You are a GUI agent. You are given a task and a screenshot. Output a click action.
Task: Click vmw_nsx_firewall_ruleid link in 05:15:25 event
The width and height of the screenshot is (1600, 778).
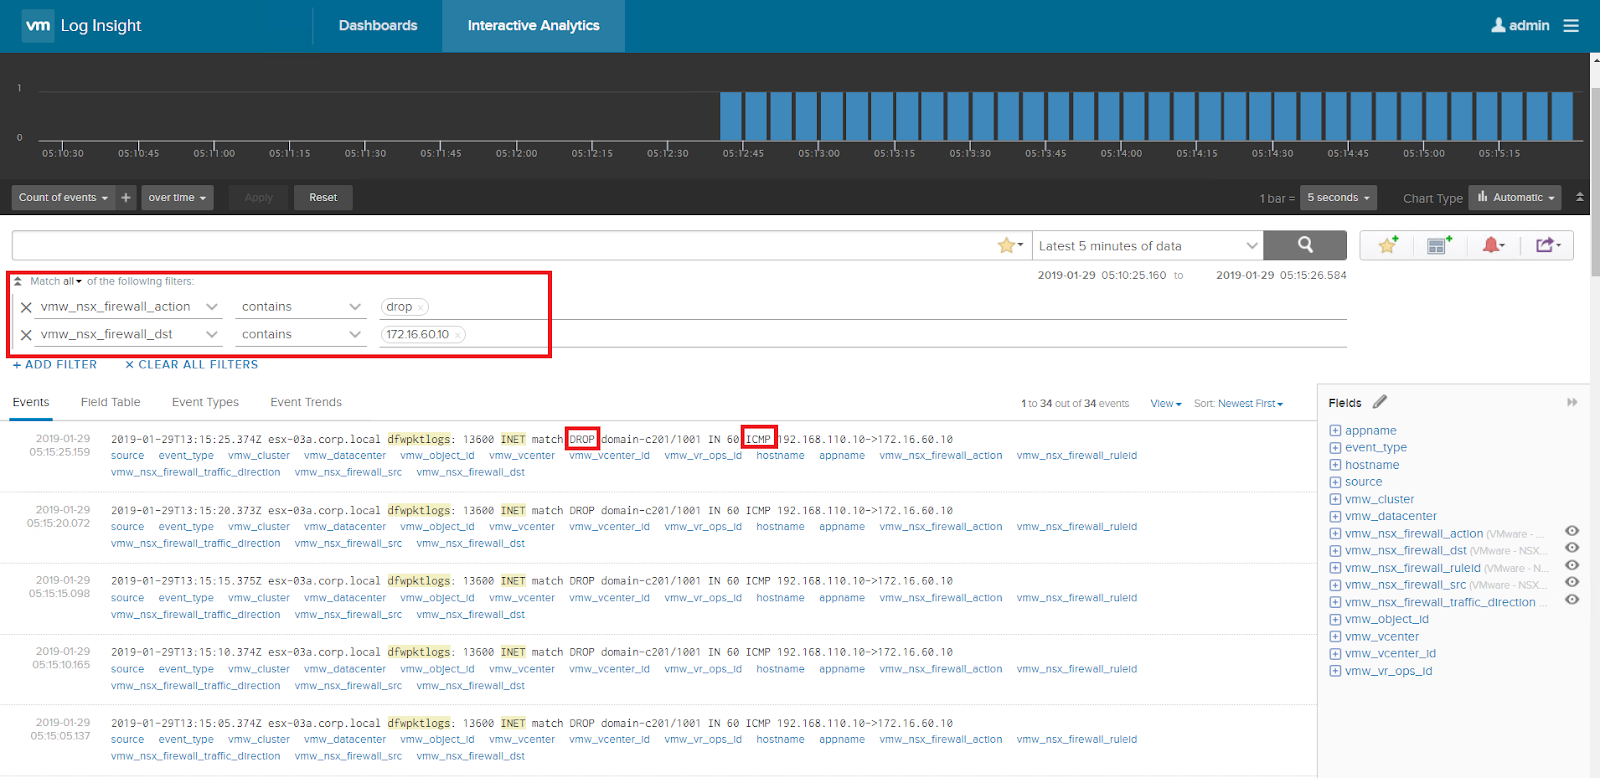(x=1077, y=456)
